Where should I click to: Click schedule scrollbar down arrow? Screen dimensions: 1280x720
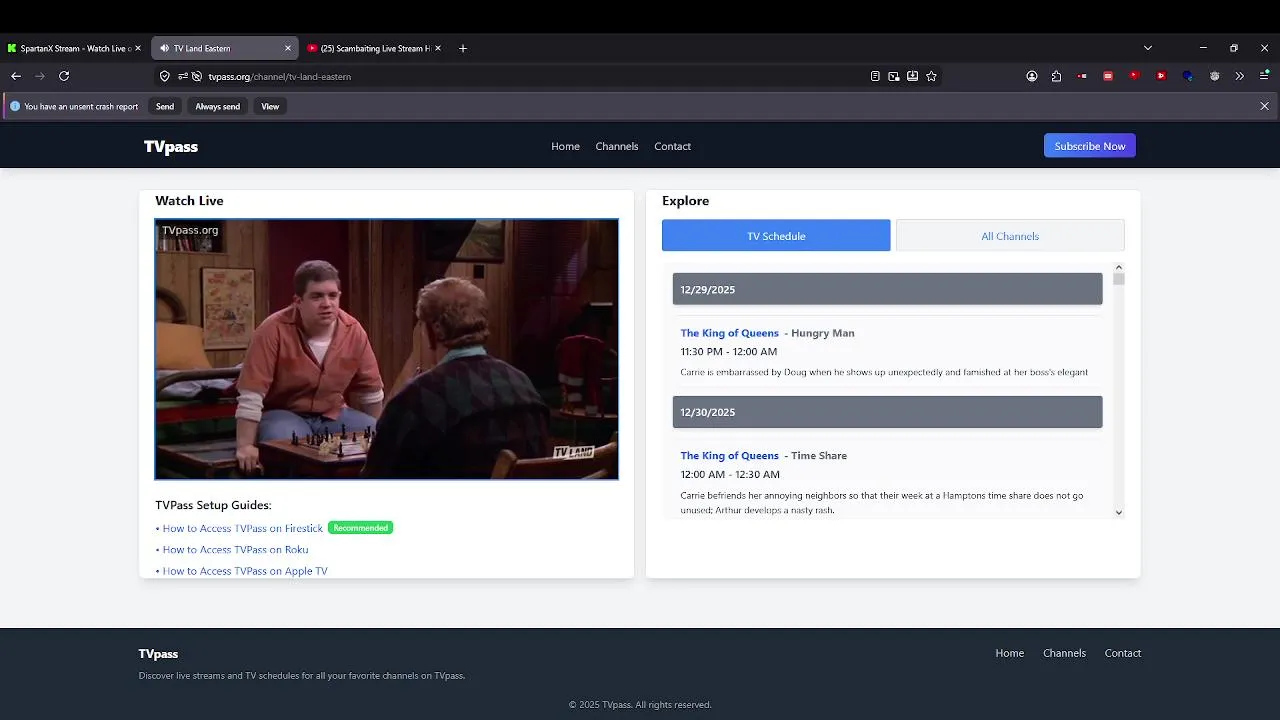(x=1118, y=512)
